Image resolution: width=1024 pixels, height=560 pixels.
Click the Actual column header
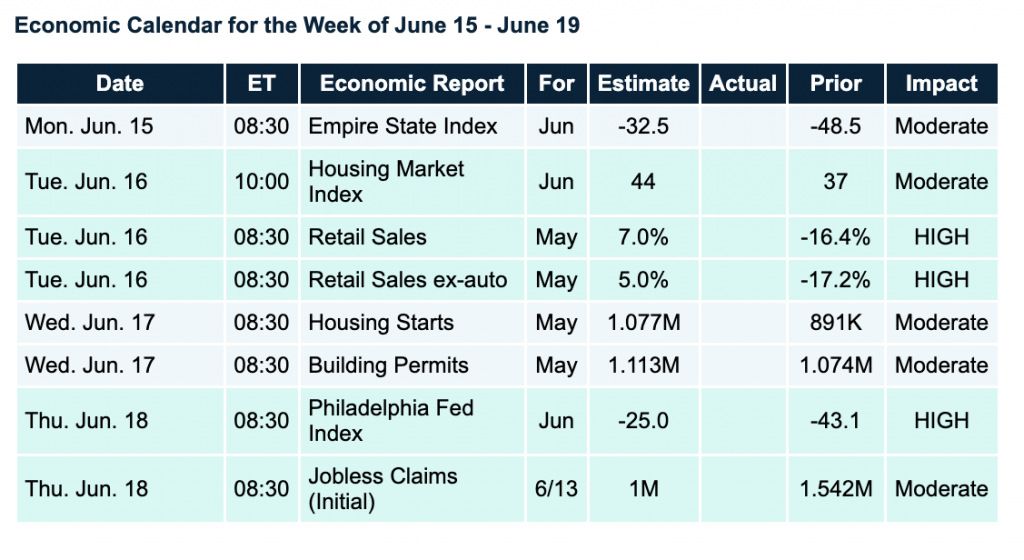point(743,84)
